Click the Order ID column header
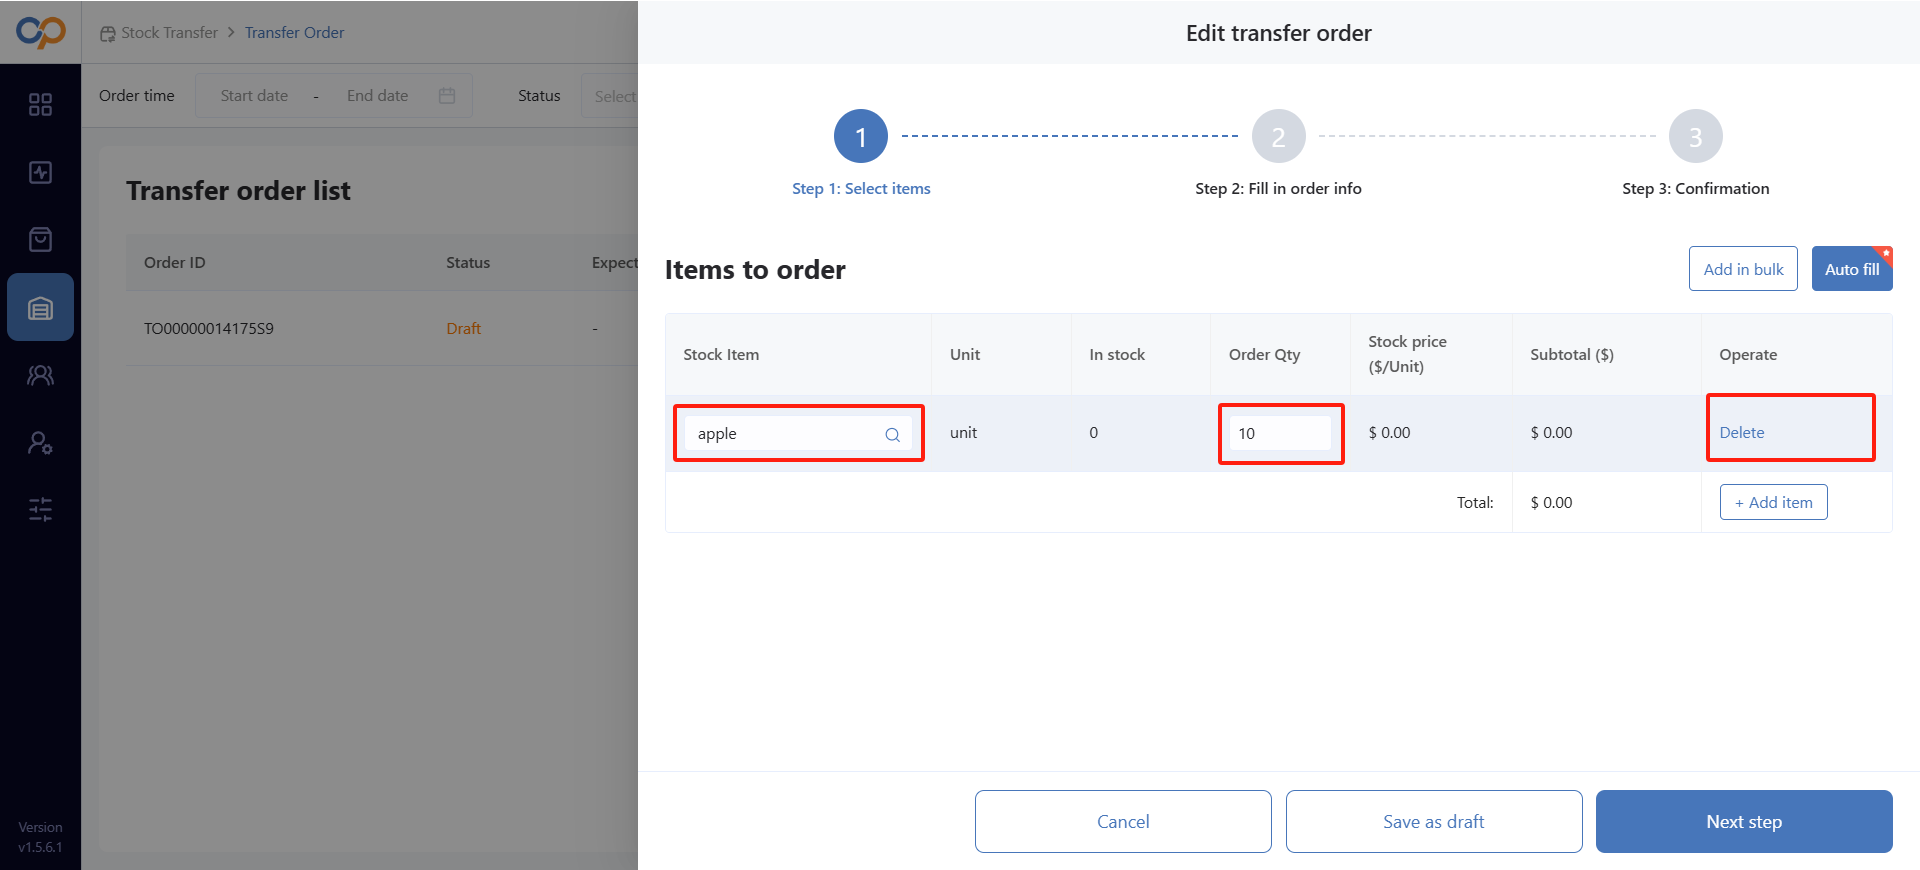The height and width of the screenshot is (870, 1920). coord(174,263)
